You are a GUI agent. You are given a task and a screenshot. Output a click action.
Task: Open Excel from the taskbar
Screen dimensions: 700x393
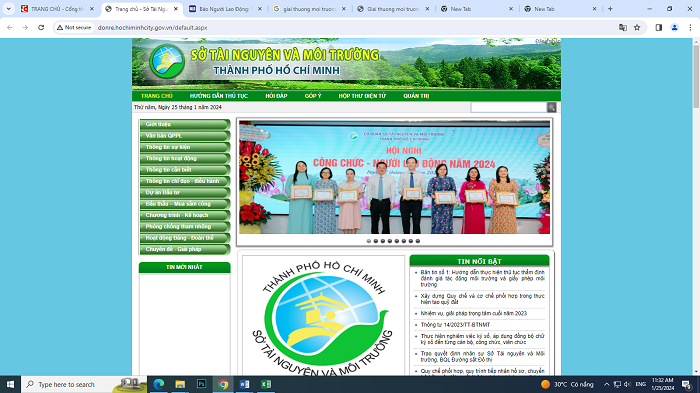coord(266,384)
